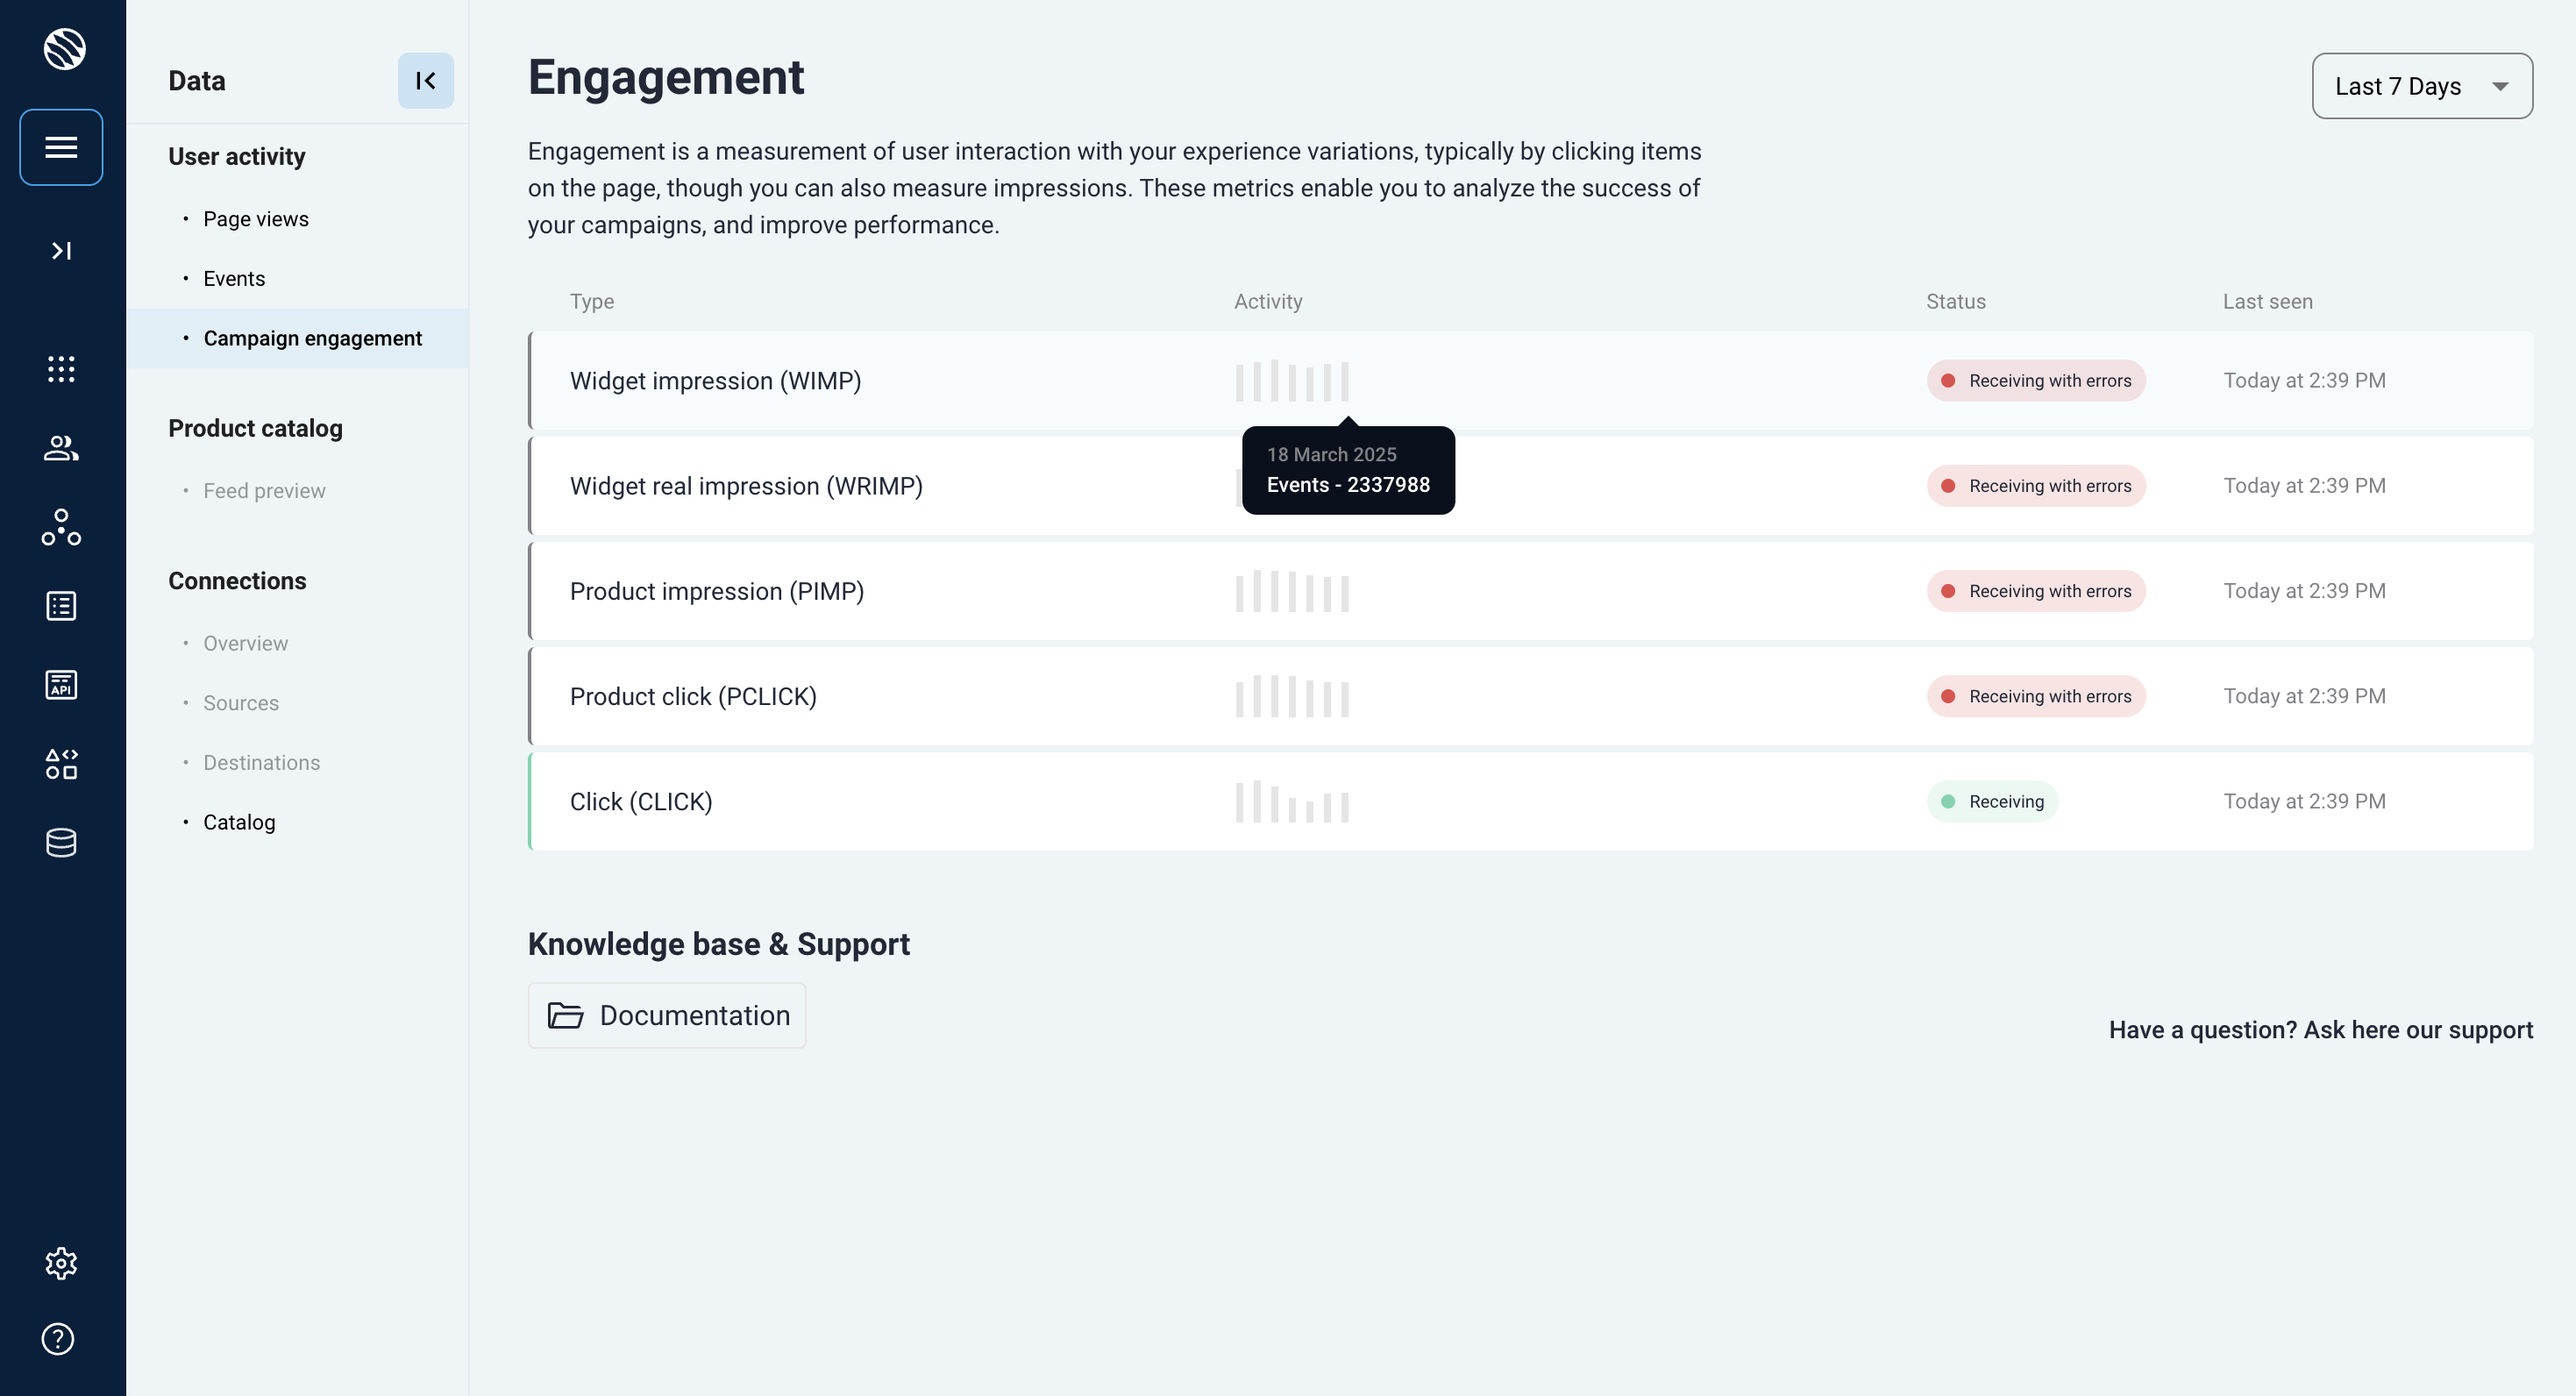Screen dimensions: 2576x1396
Task: Open the nine-dot apps grid icon
Action: [61, 369]
